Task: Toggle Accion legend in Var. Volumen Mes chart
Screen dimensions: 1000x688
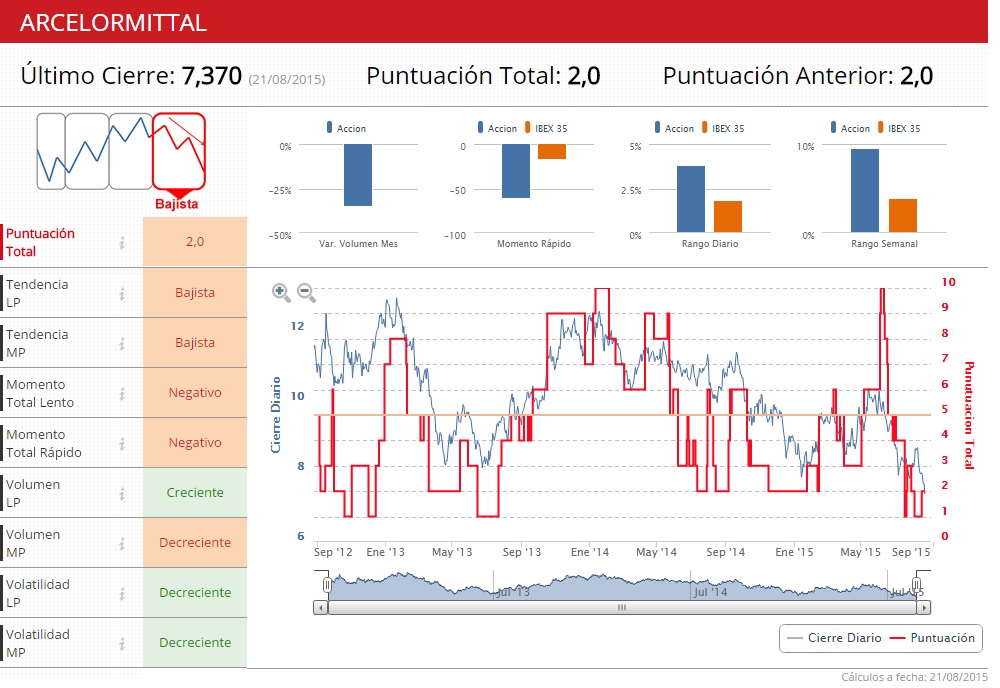Action: click(x=346, y=128)
